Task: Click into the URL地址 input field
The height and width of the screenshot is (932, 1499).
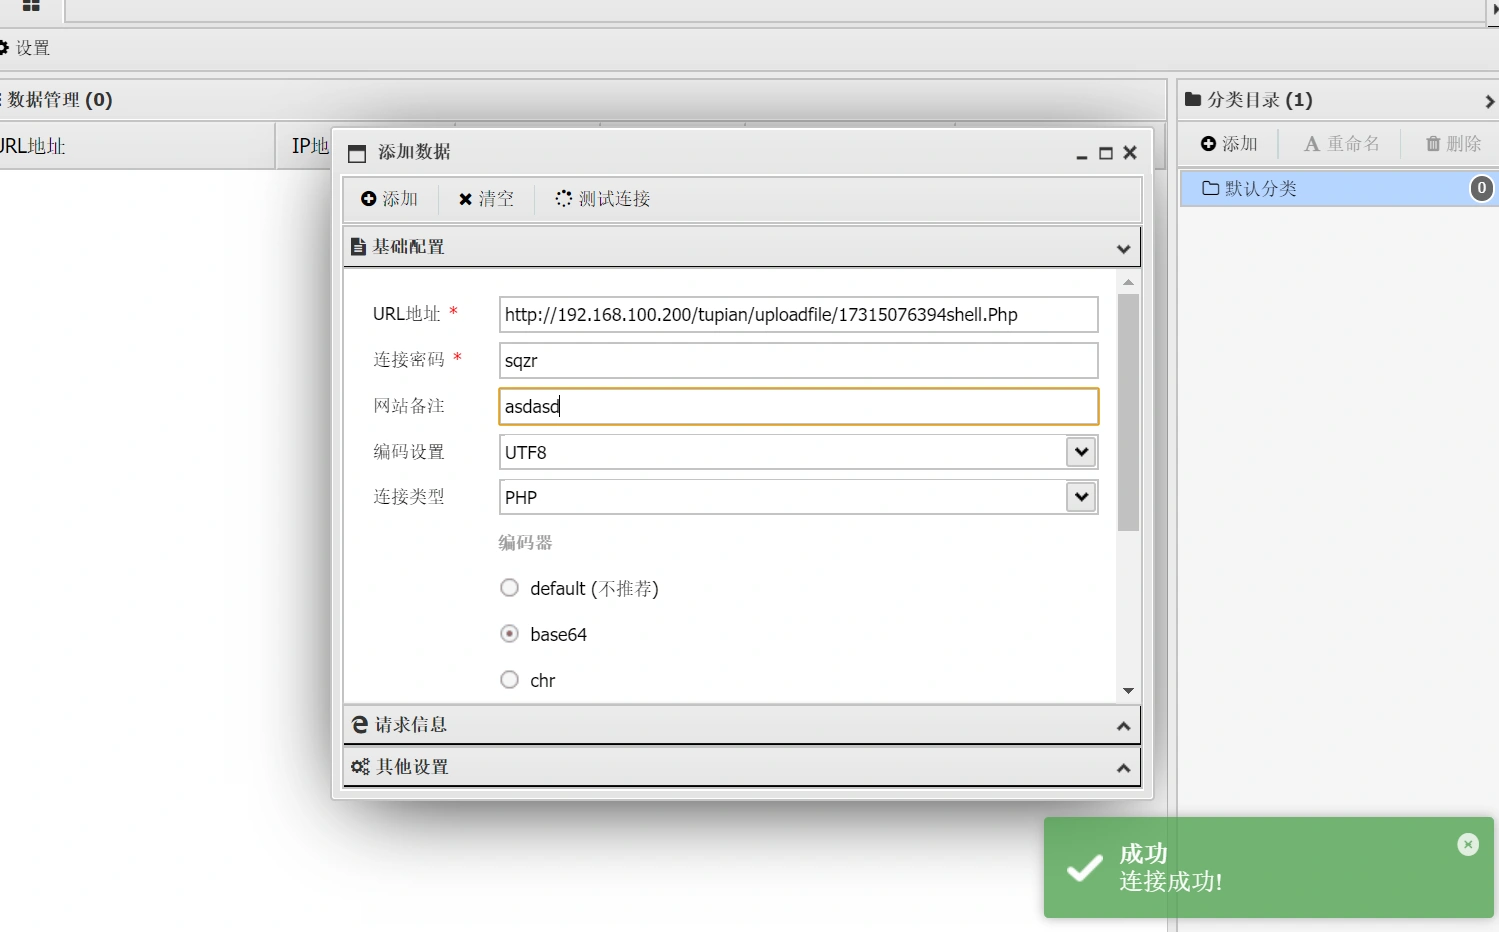Action: [797, 315]
